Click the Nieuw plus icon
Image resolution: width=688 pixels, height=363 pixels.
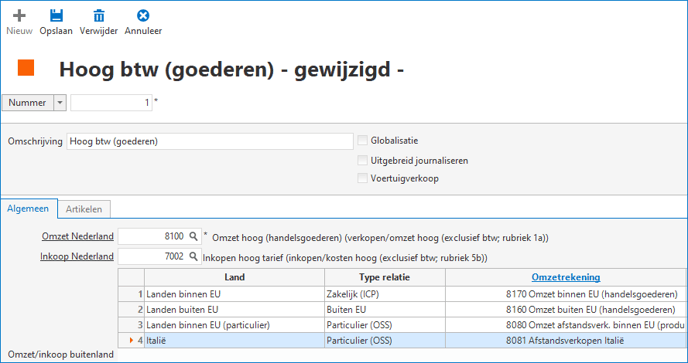point(19,16)
